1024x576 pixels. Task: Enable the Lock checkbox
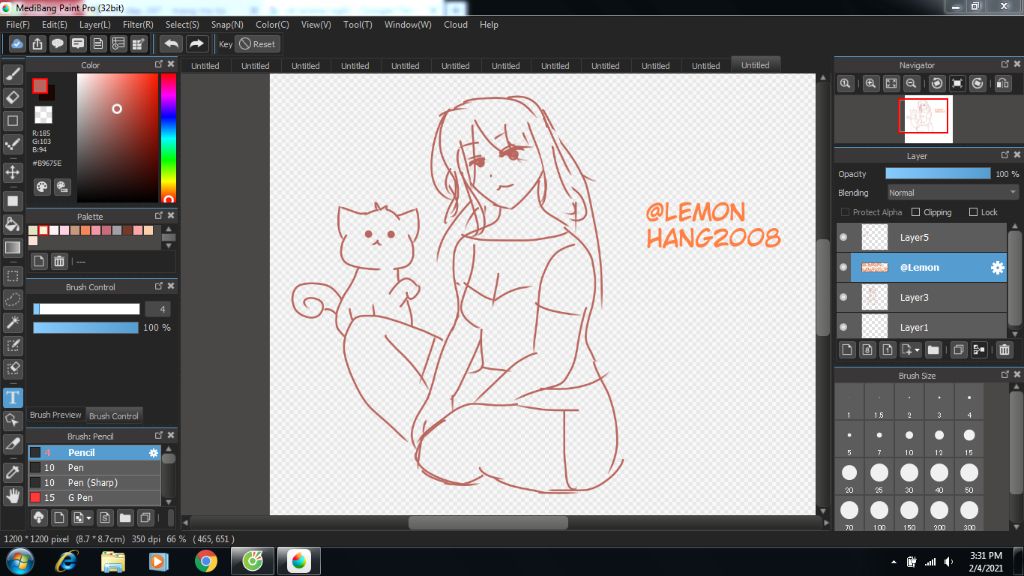pyautogui.click(x=973, y=212)
